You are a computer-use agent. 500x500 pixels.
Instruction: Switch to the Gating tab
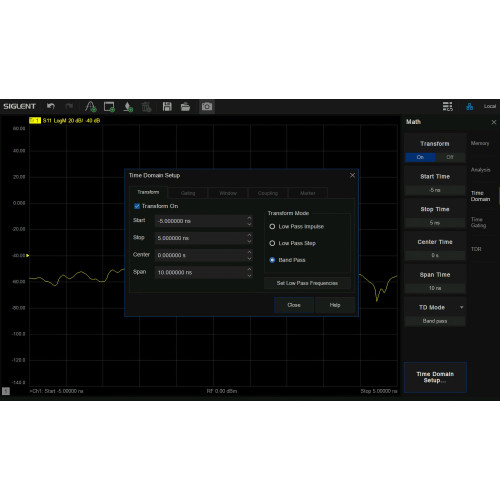[x=188, y=193]
